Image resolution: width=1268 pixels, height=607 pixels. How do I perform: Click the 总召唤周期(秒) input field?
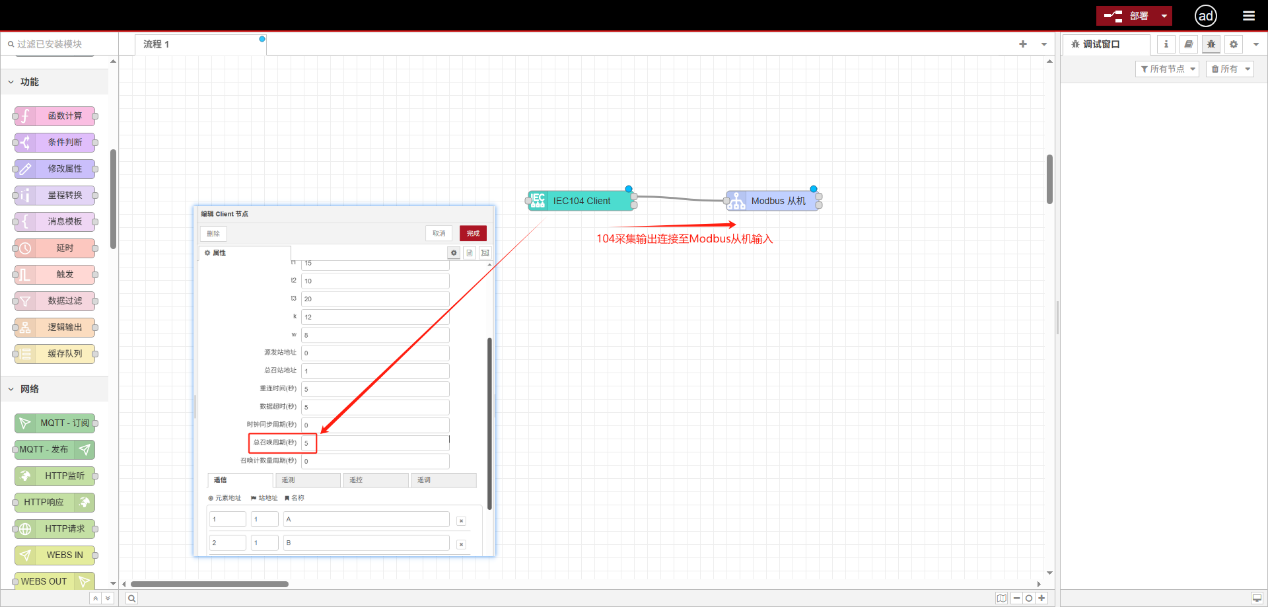375,442
